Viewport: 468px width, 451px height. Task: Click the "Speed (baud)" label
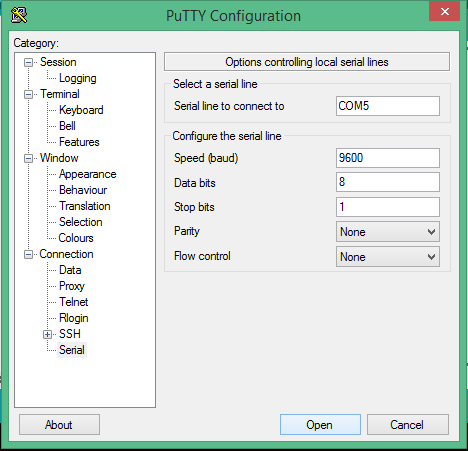206,158
